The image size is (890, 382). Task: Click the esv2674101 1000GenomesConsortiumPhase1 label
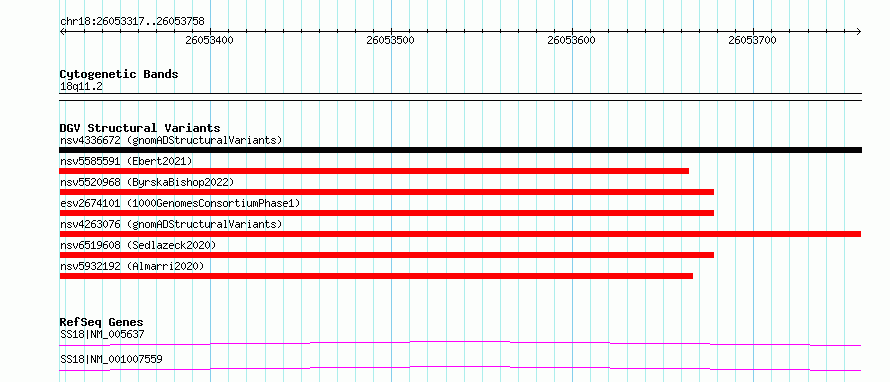point(180,203)
